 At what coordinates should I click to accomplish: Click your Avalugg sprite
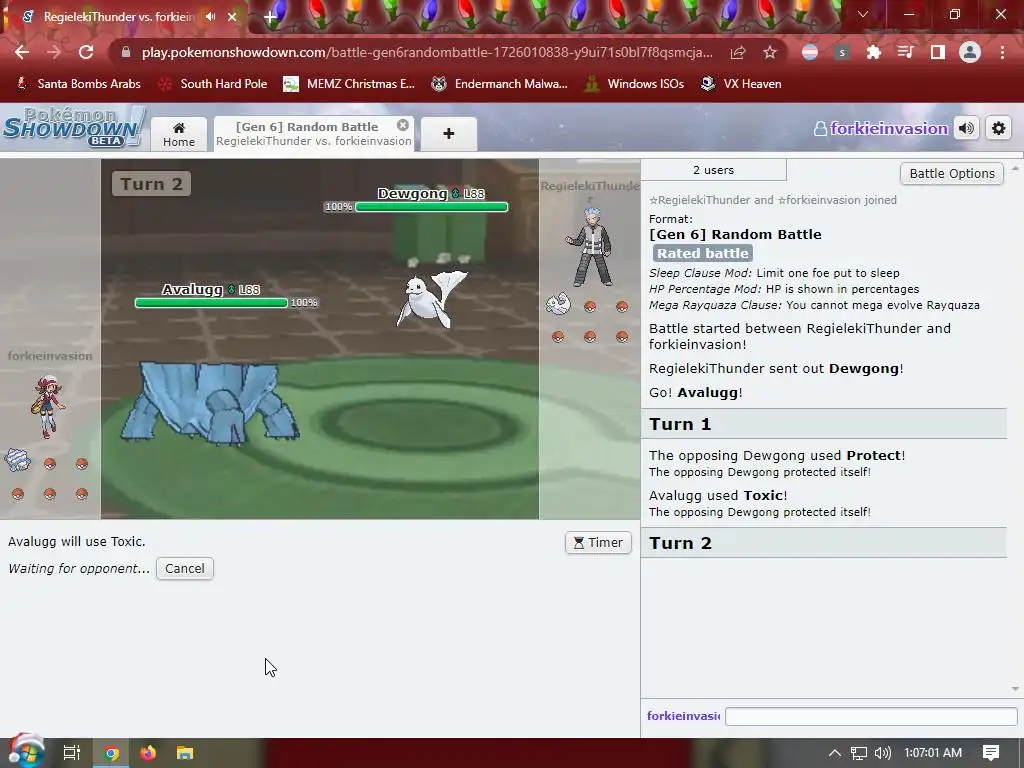point(209,403)
